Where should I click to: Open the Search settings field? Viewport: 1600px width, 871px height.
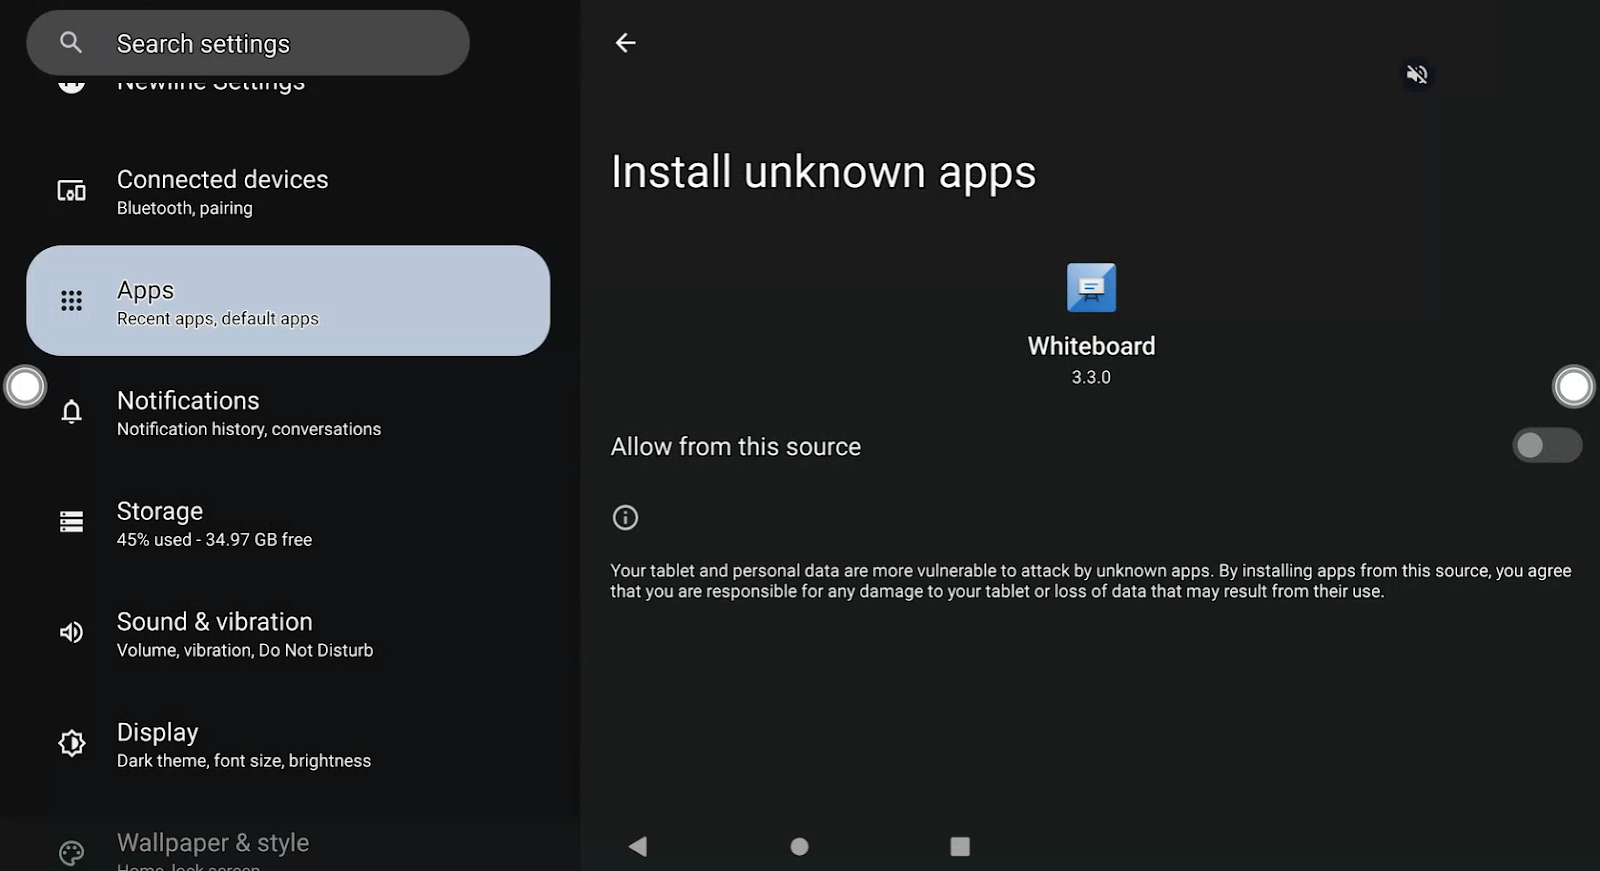248,43
